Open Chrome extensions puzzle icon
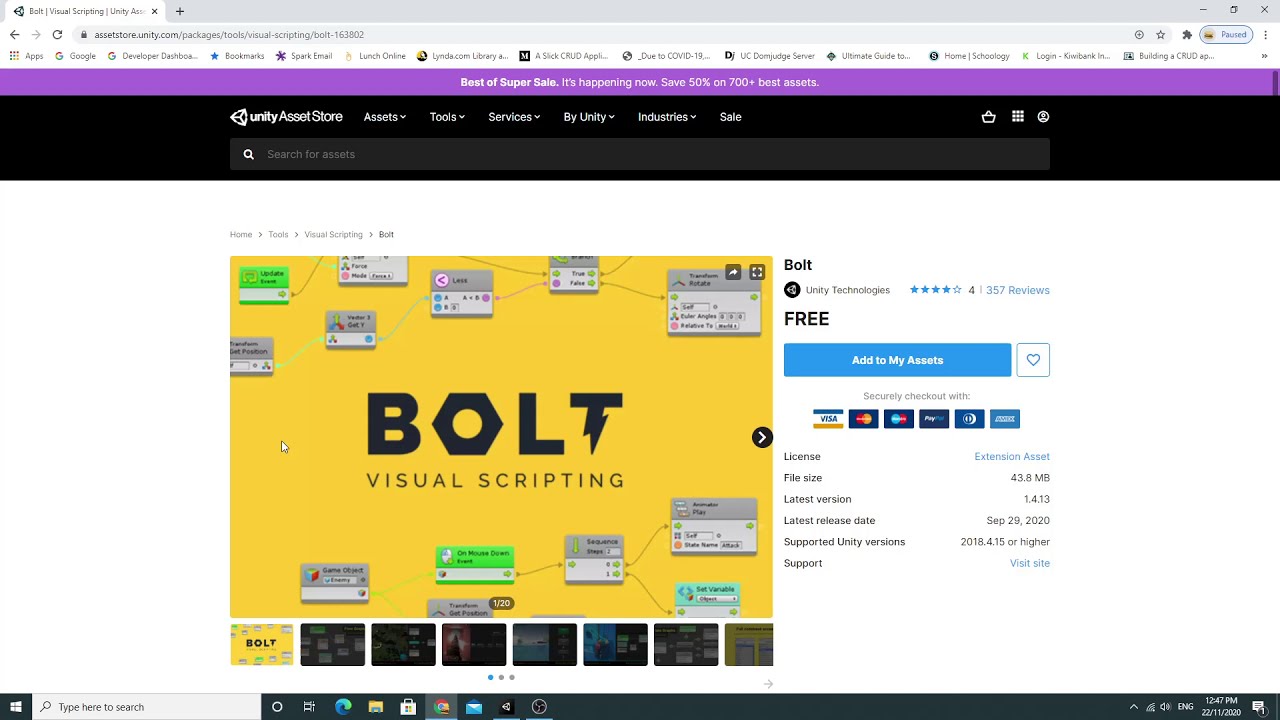 pos(1187,34)
